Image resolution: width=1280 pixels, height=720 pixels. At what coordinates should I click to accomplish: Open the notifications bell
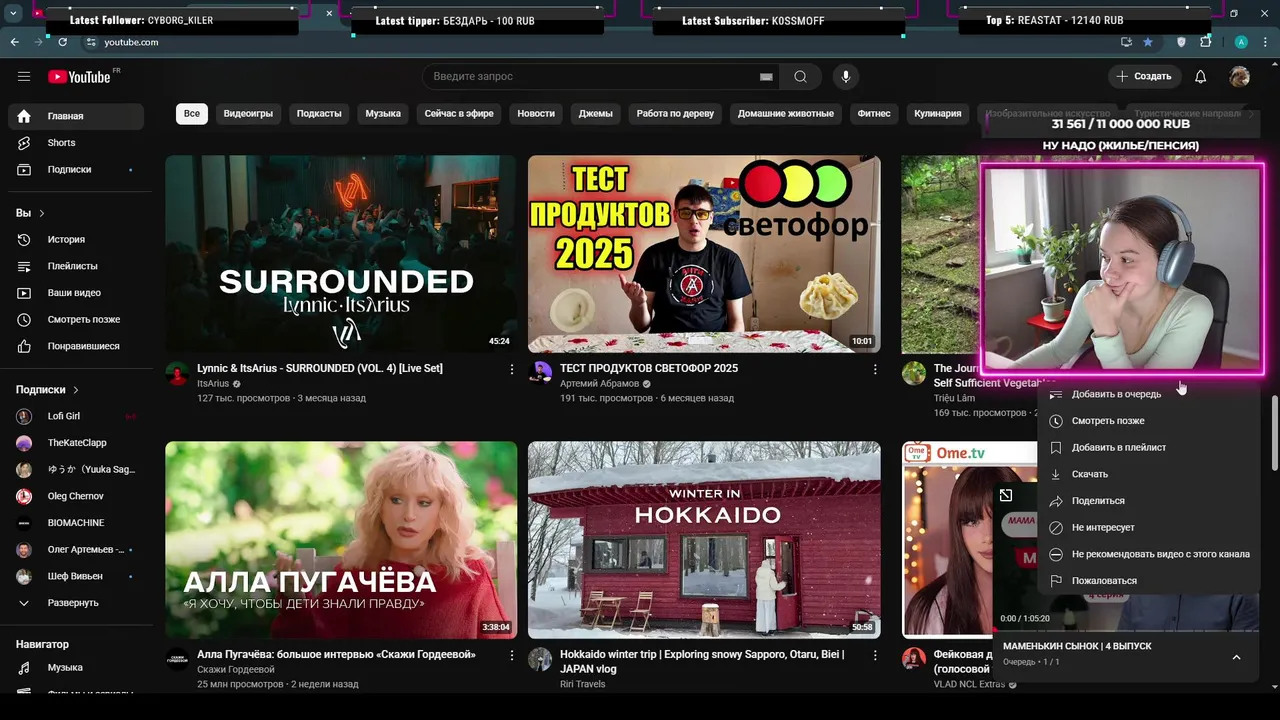click(1201, 77)
